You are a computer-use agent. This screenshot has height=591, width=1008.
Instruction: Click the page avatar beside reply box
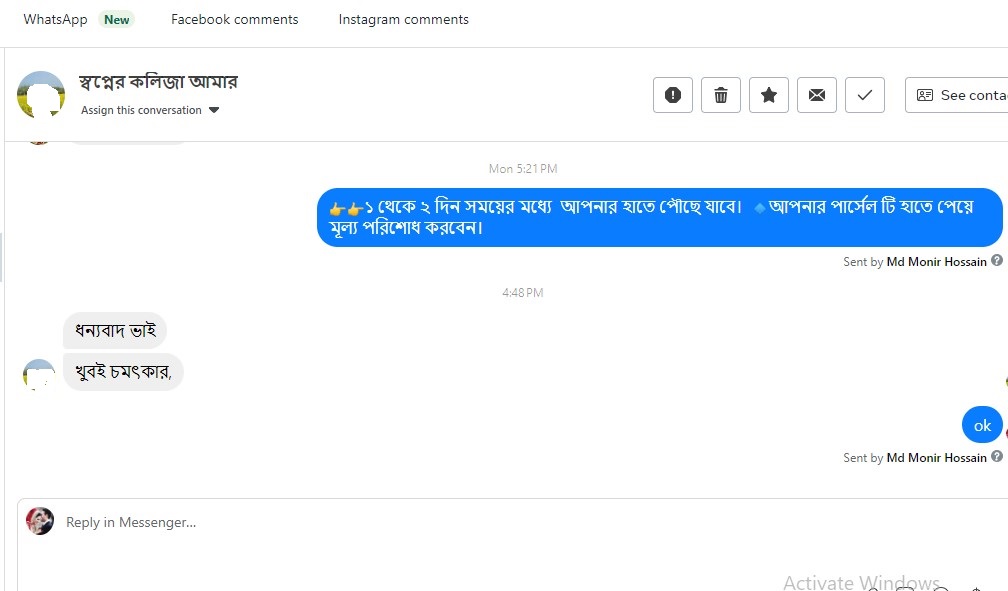[x=40, y=521]
